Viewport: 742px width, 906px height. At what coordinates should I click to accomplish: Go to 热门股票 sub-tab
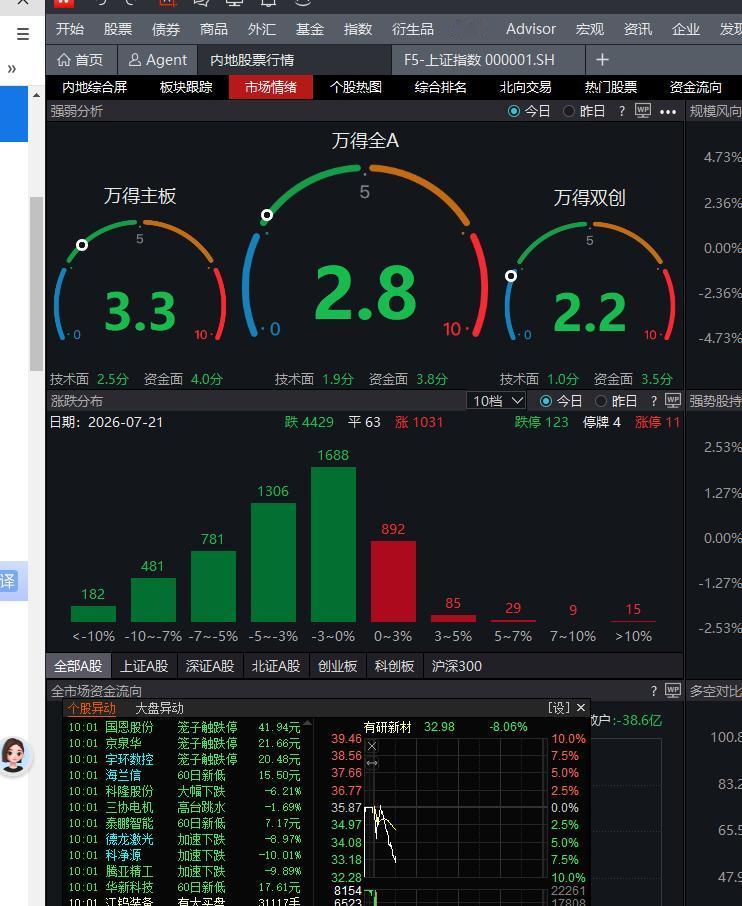point(611,87)
